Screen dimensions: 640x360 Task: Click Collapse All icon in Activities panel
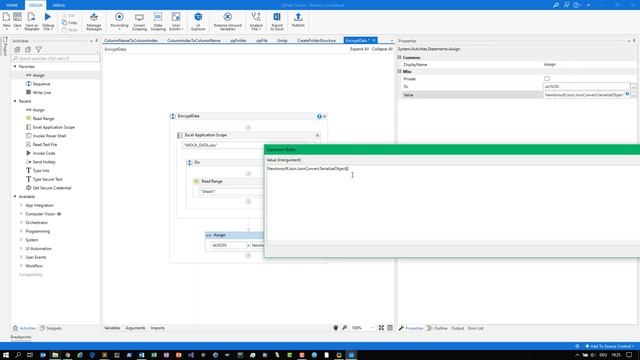[28, 50]
